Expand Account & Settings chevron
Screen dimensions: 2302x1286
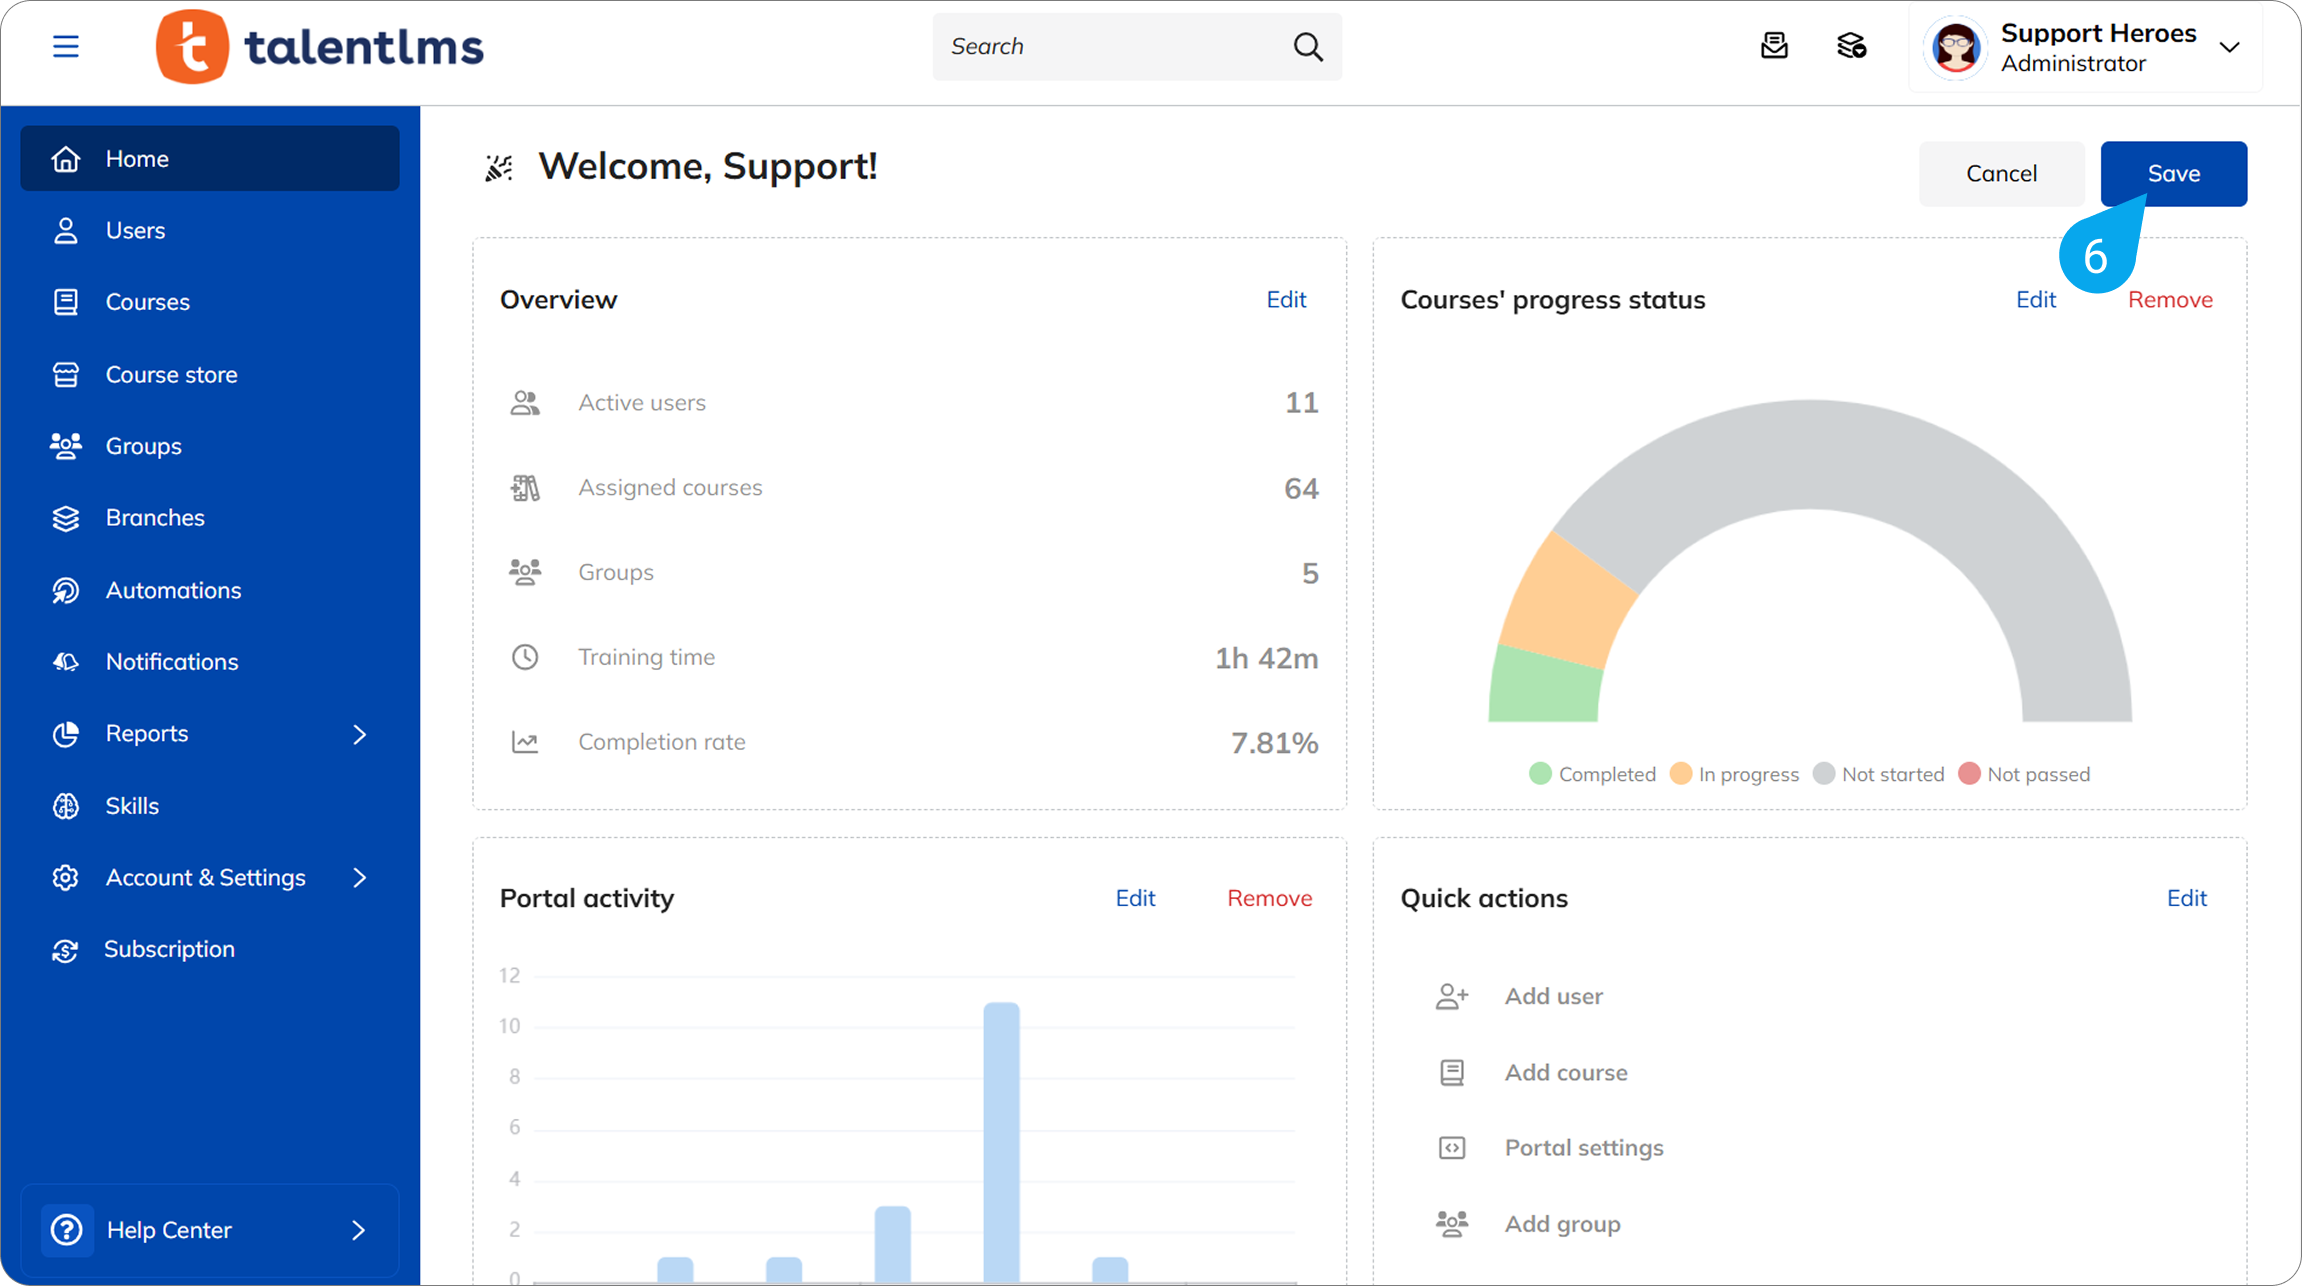(x=360, y=878)
